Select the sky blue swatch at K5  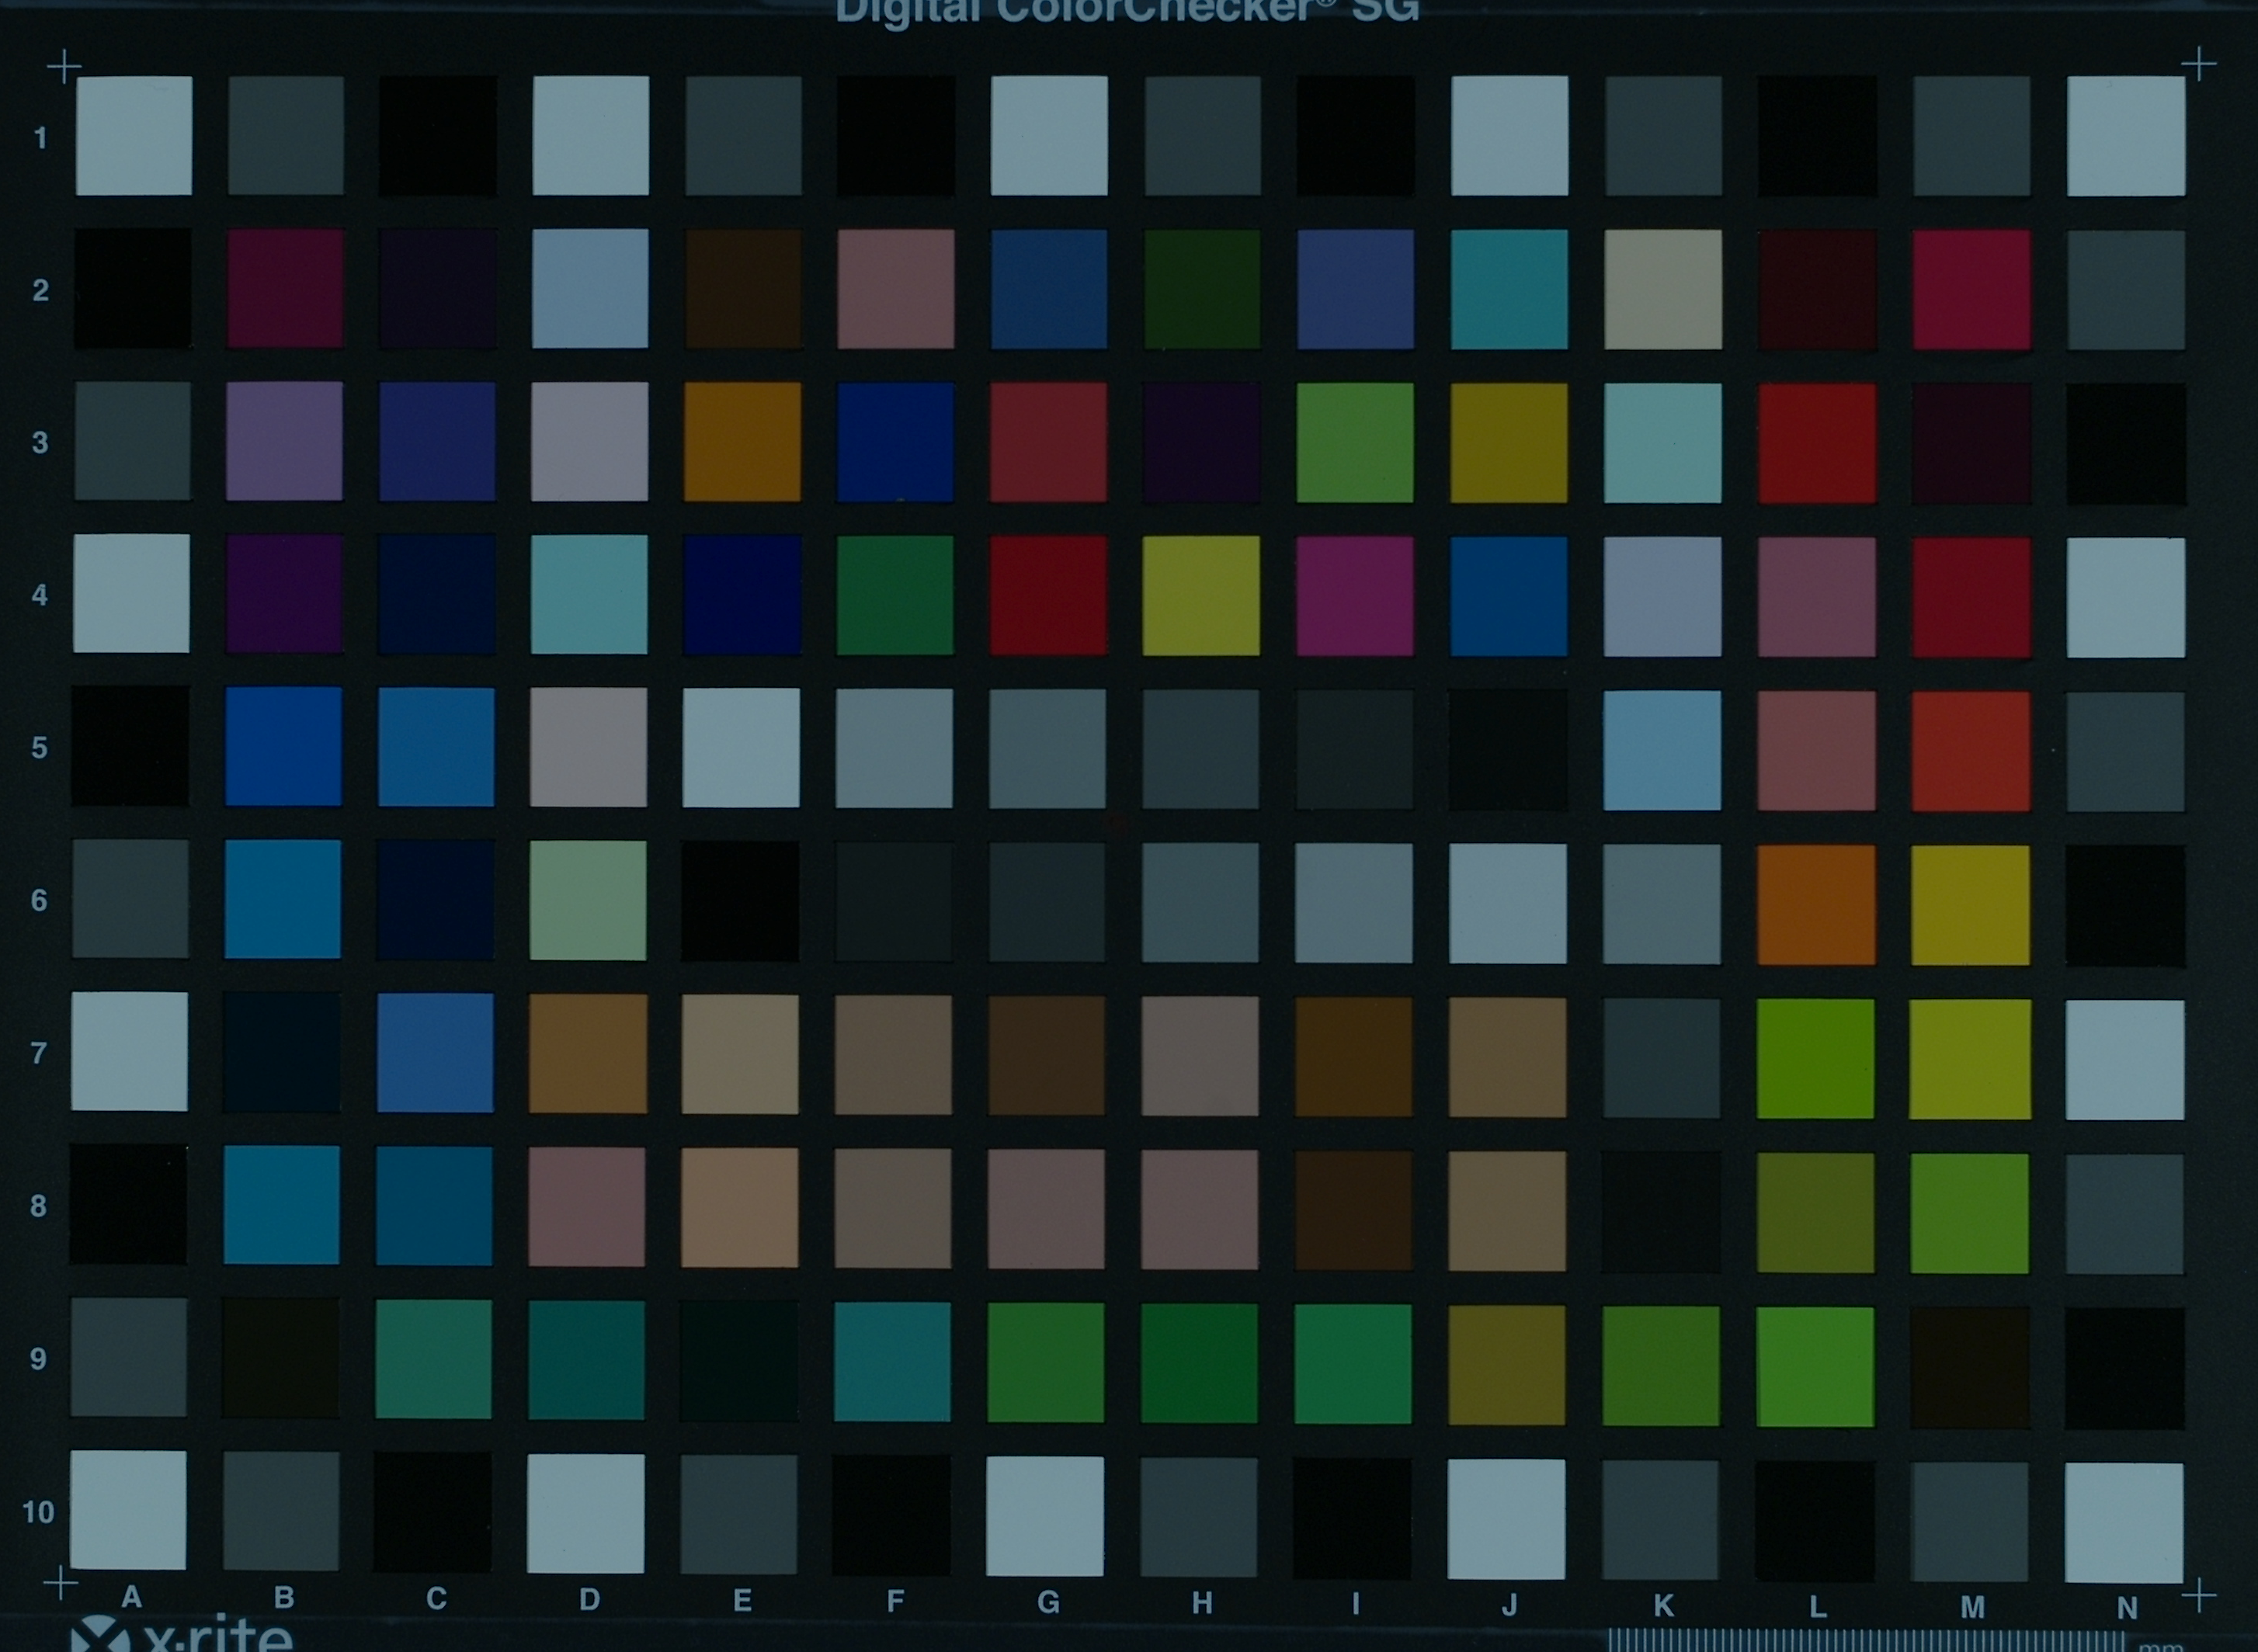pos(1662,750)
